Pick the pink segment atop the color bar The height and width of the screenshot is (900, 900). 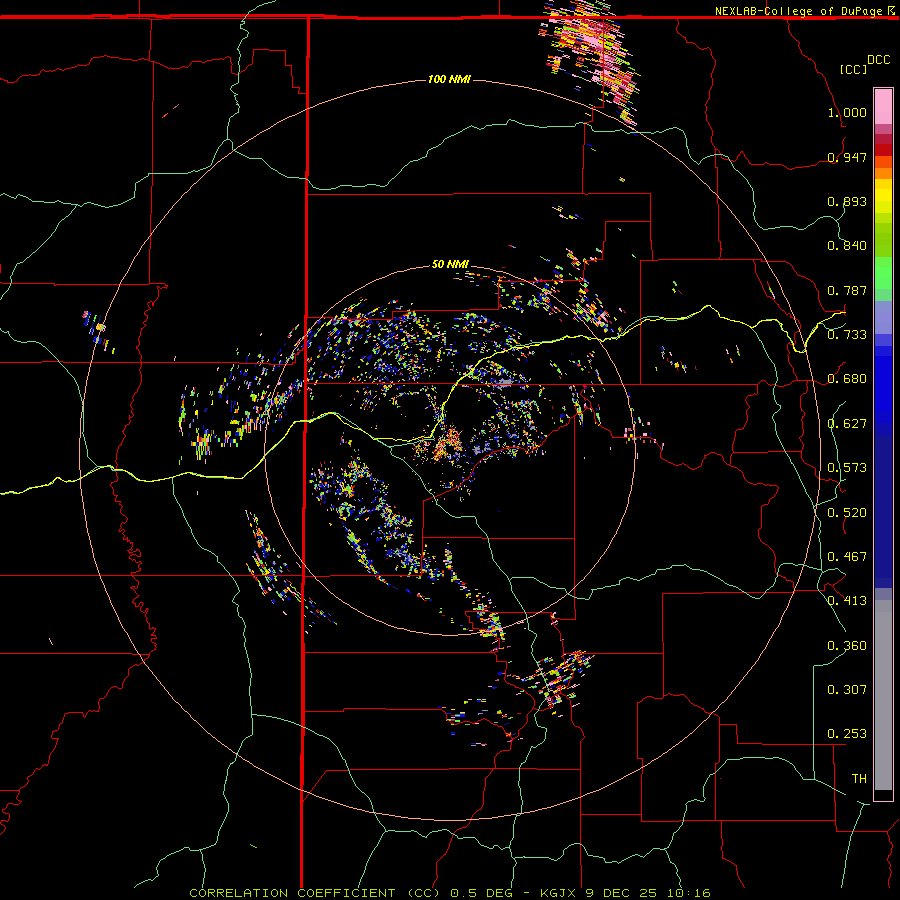pos(883,106)
